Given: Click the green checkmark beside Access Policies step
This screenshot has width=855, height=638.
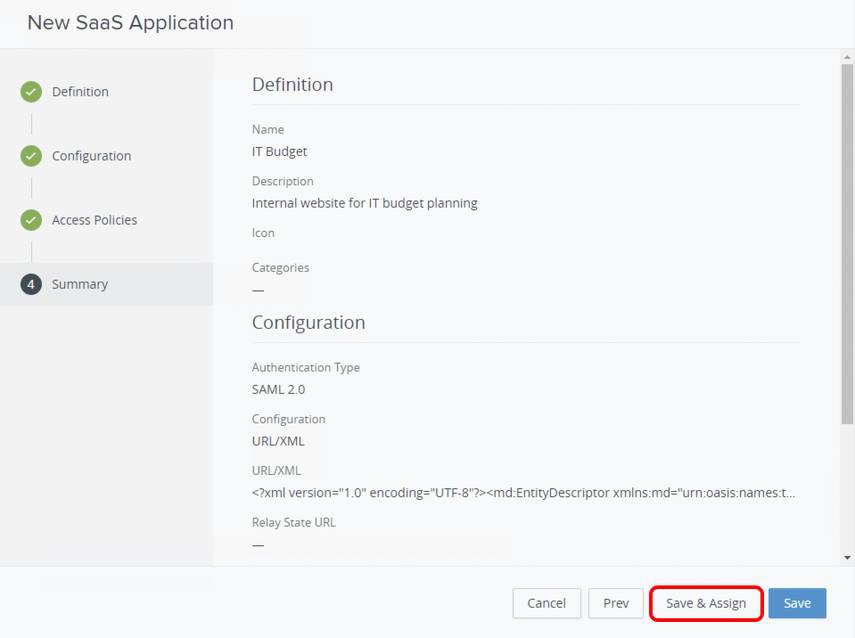Looking at the screenshot, I should click(x=30, y=219).
